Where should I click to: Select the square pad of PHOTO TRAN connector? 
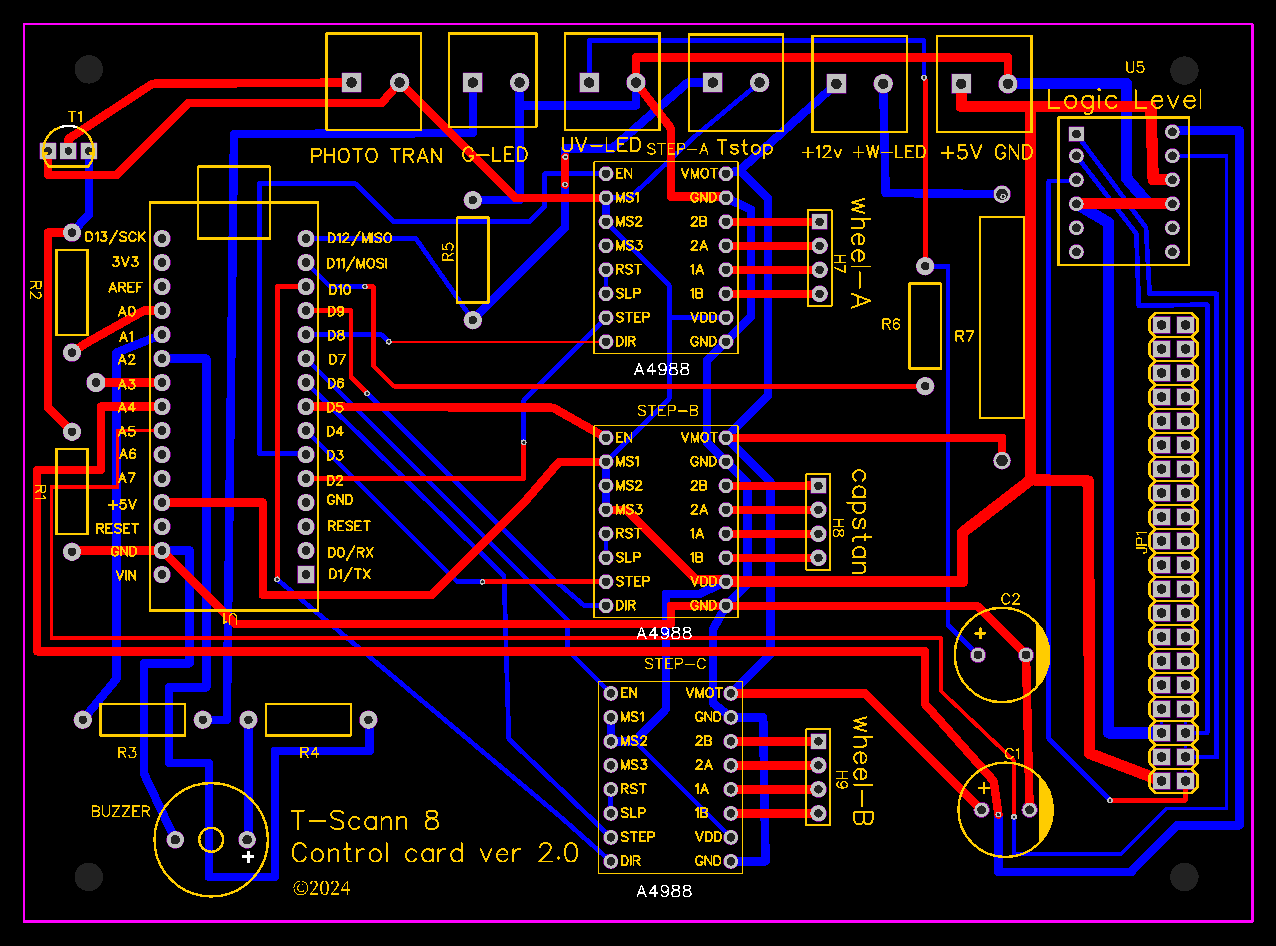(351, 82)
